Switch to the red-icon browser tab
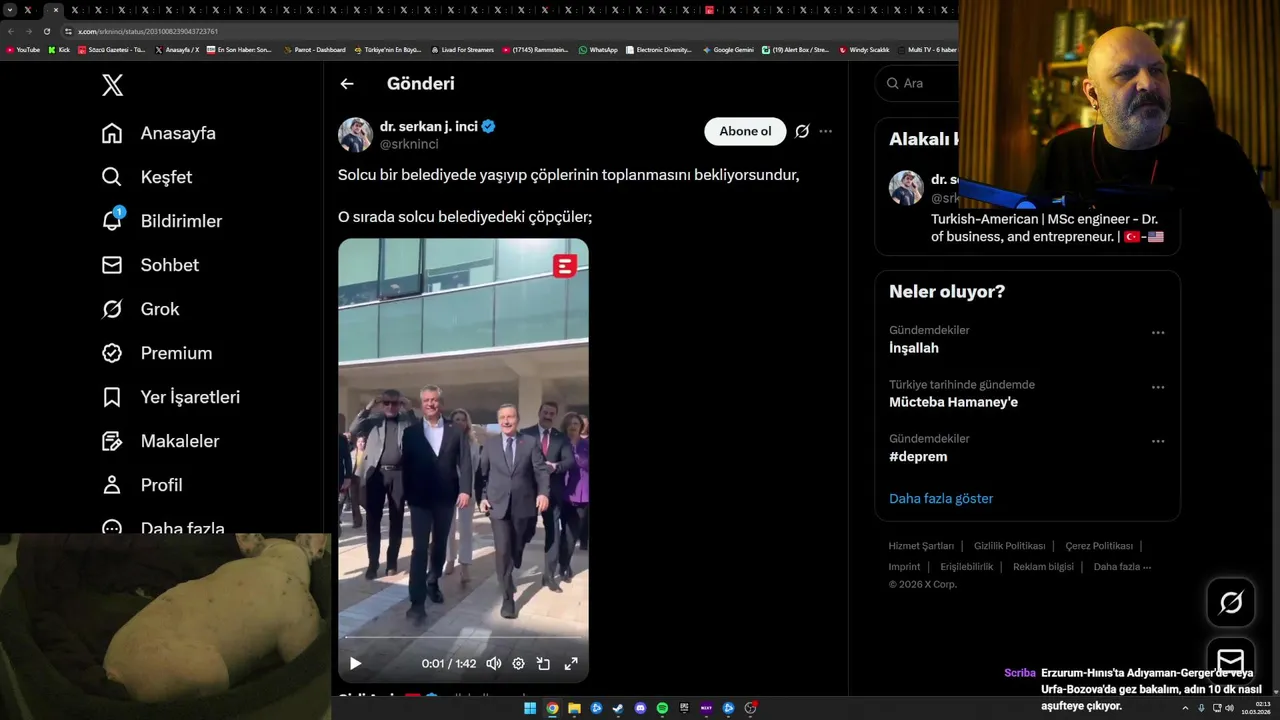Viewport: 1280px width, 720px height. (x=710, y=10)
